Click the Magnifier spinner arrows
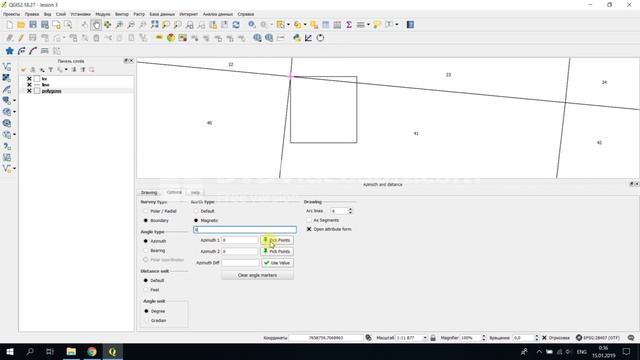Image resolution: width=640 pixels, height=360 pixels. pyautogui.click(x=484, y=338)
